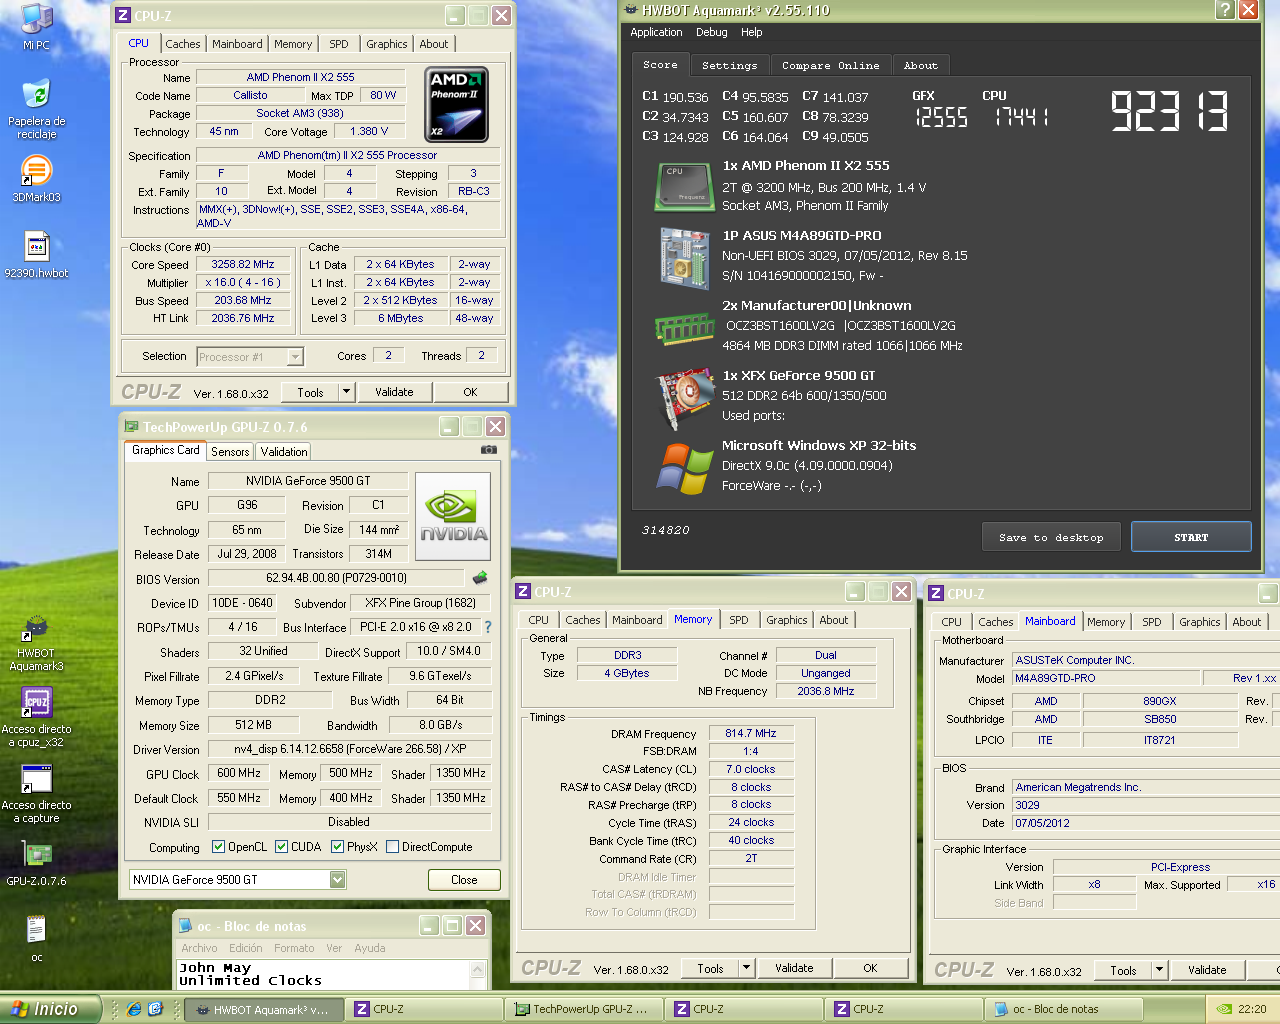
Task: Open Validation tab in GPU-Z
Action: pyautogui.click(x=284, y=452)
